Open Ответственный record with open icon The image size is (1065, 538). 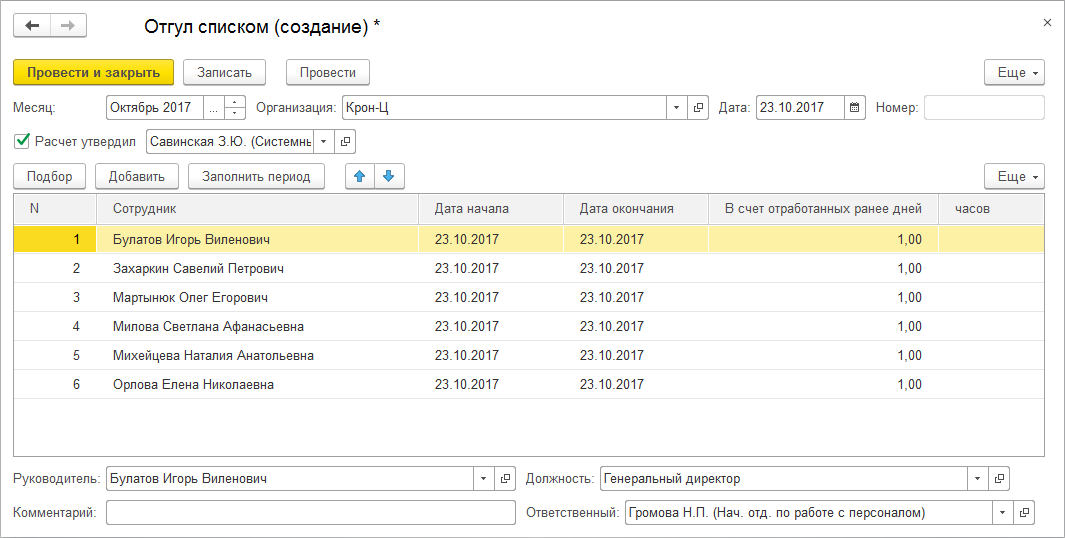pyautogui.click(x=1023, y=513)
